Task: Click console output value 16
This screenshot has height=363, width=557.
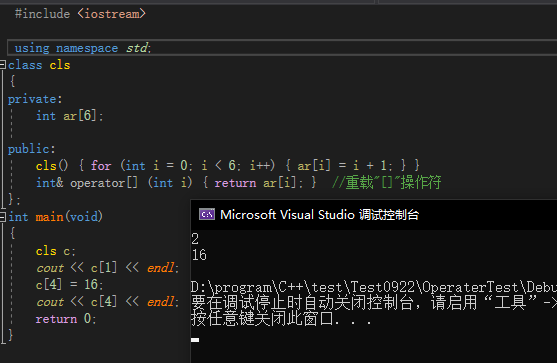Action: click(x=199, y=255)
